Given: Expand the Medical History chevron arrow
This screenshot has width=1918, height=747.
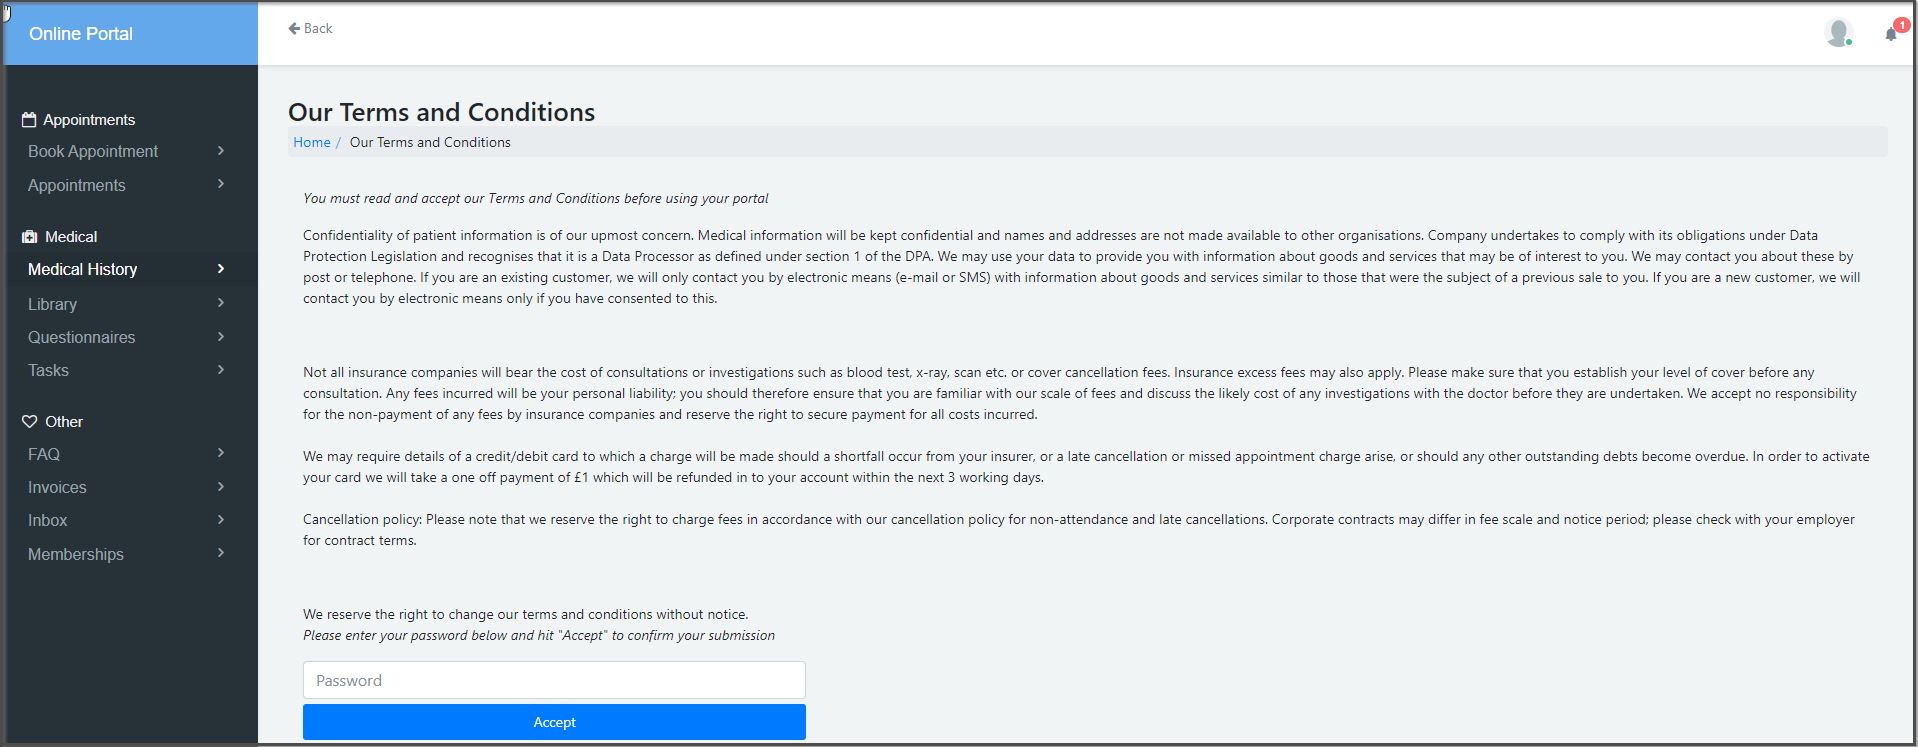Looking at the screenshot, I should click(x=220, y=269).
